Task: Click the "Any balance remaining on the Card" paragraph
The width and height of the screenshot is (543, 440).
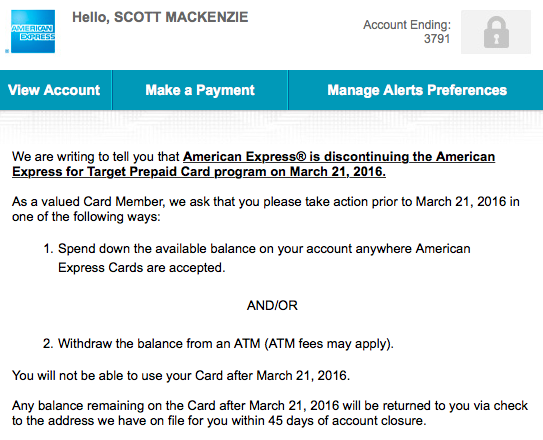Action: coord(270,413)
